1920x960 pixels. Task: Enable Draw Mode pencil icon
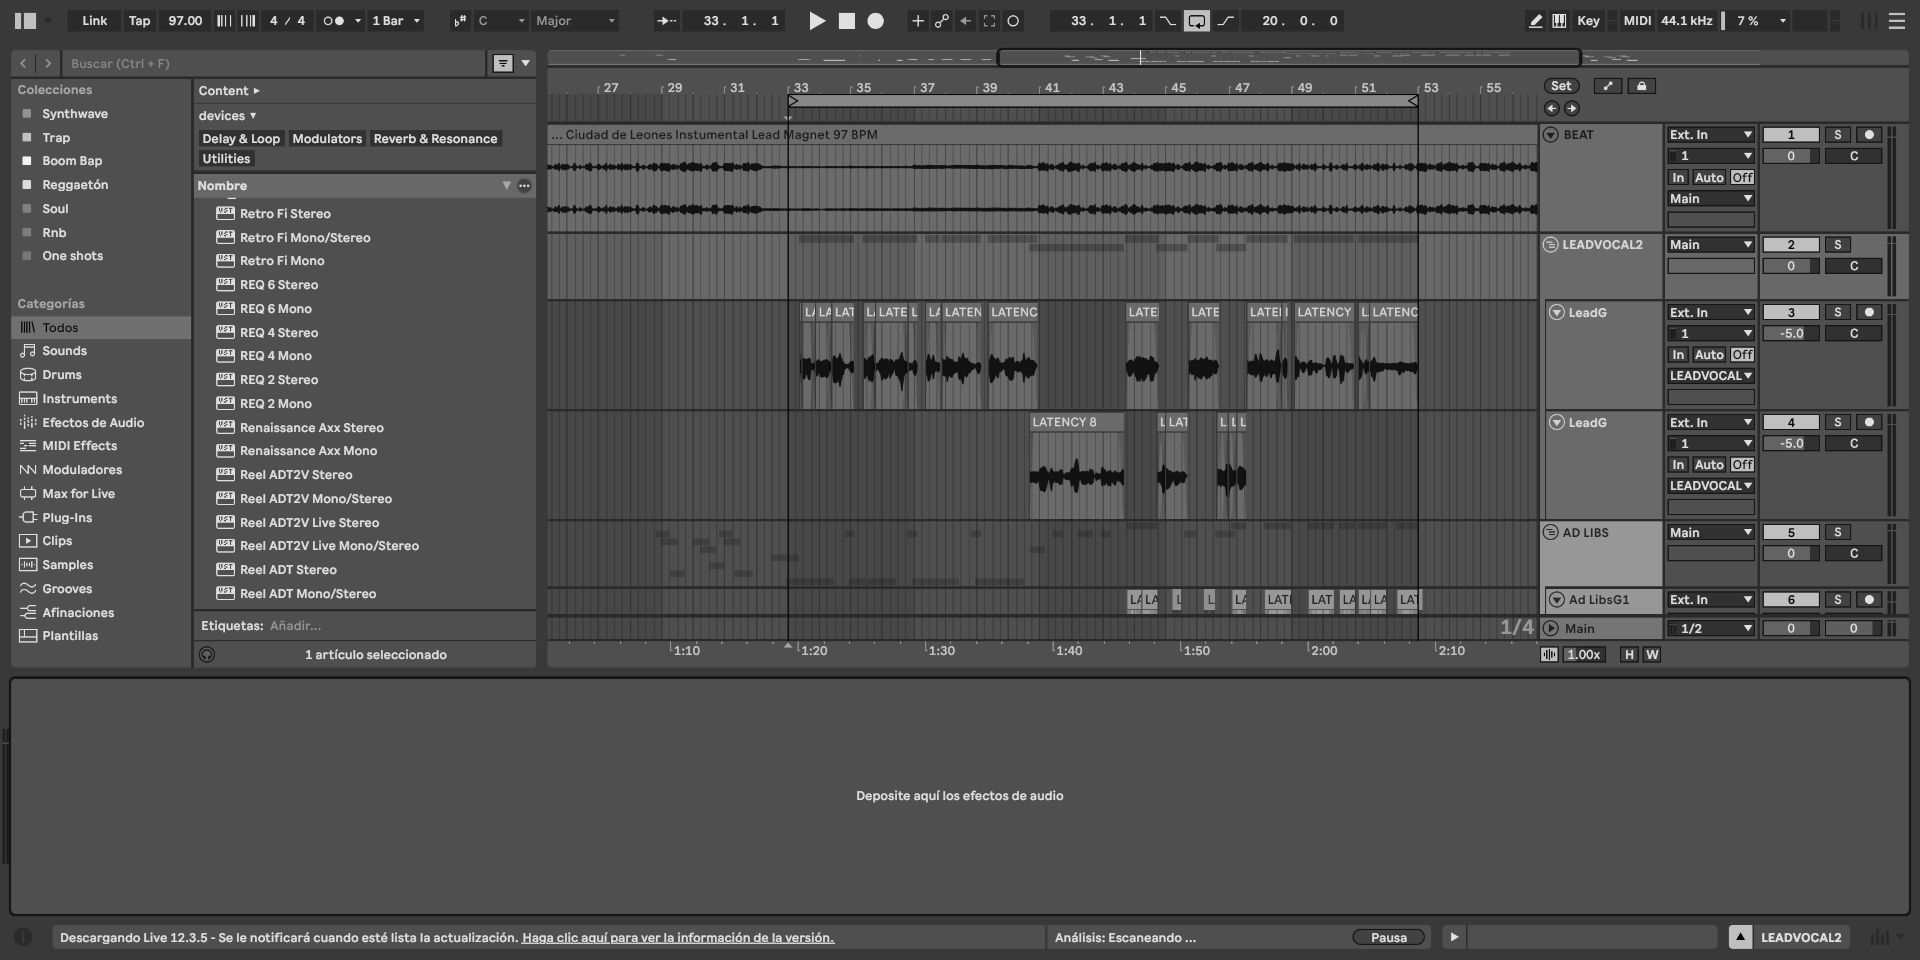click(x=1535, y=21)
